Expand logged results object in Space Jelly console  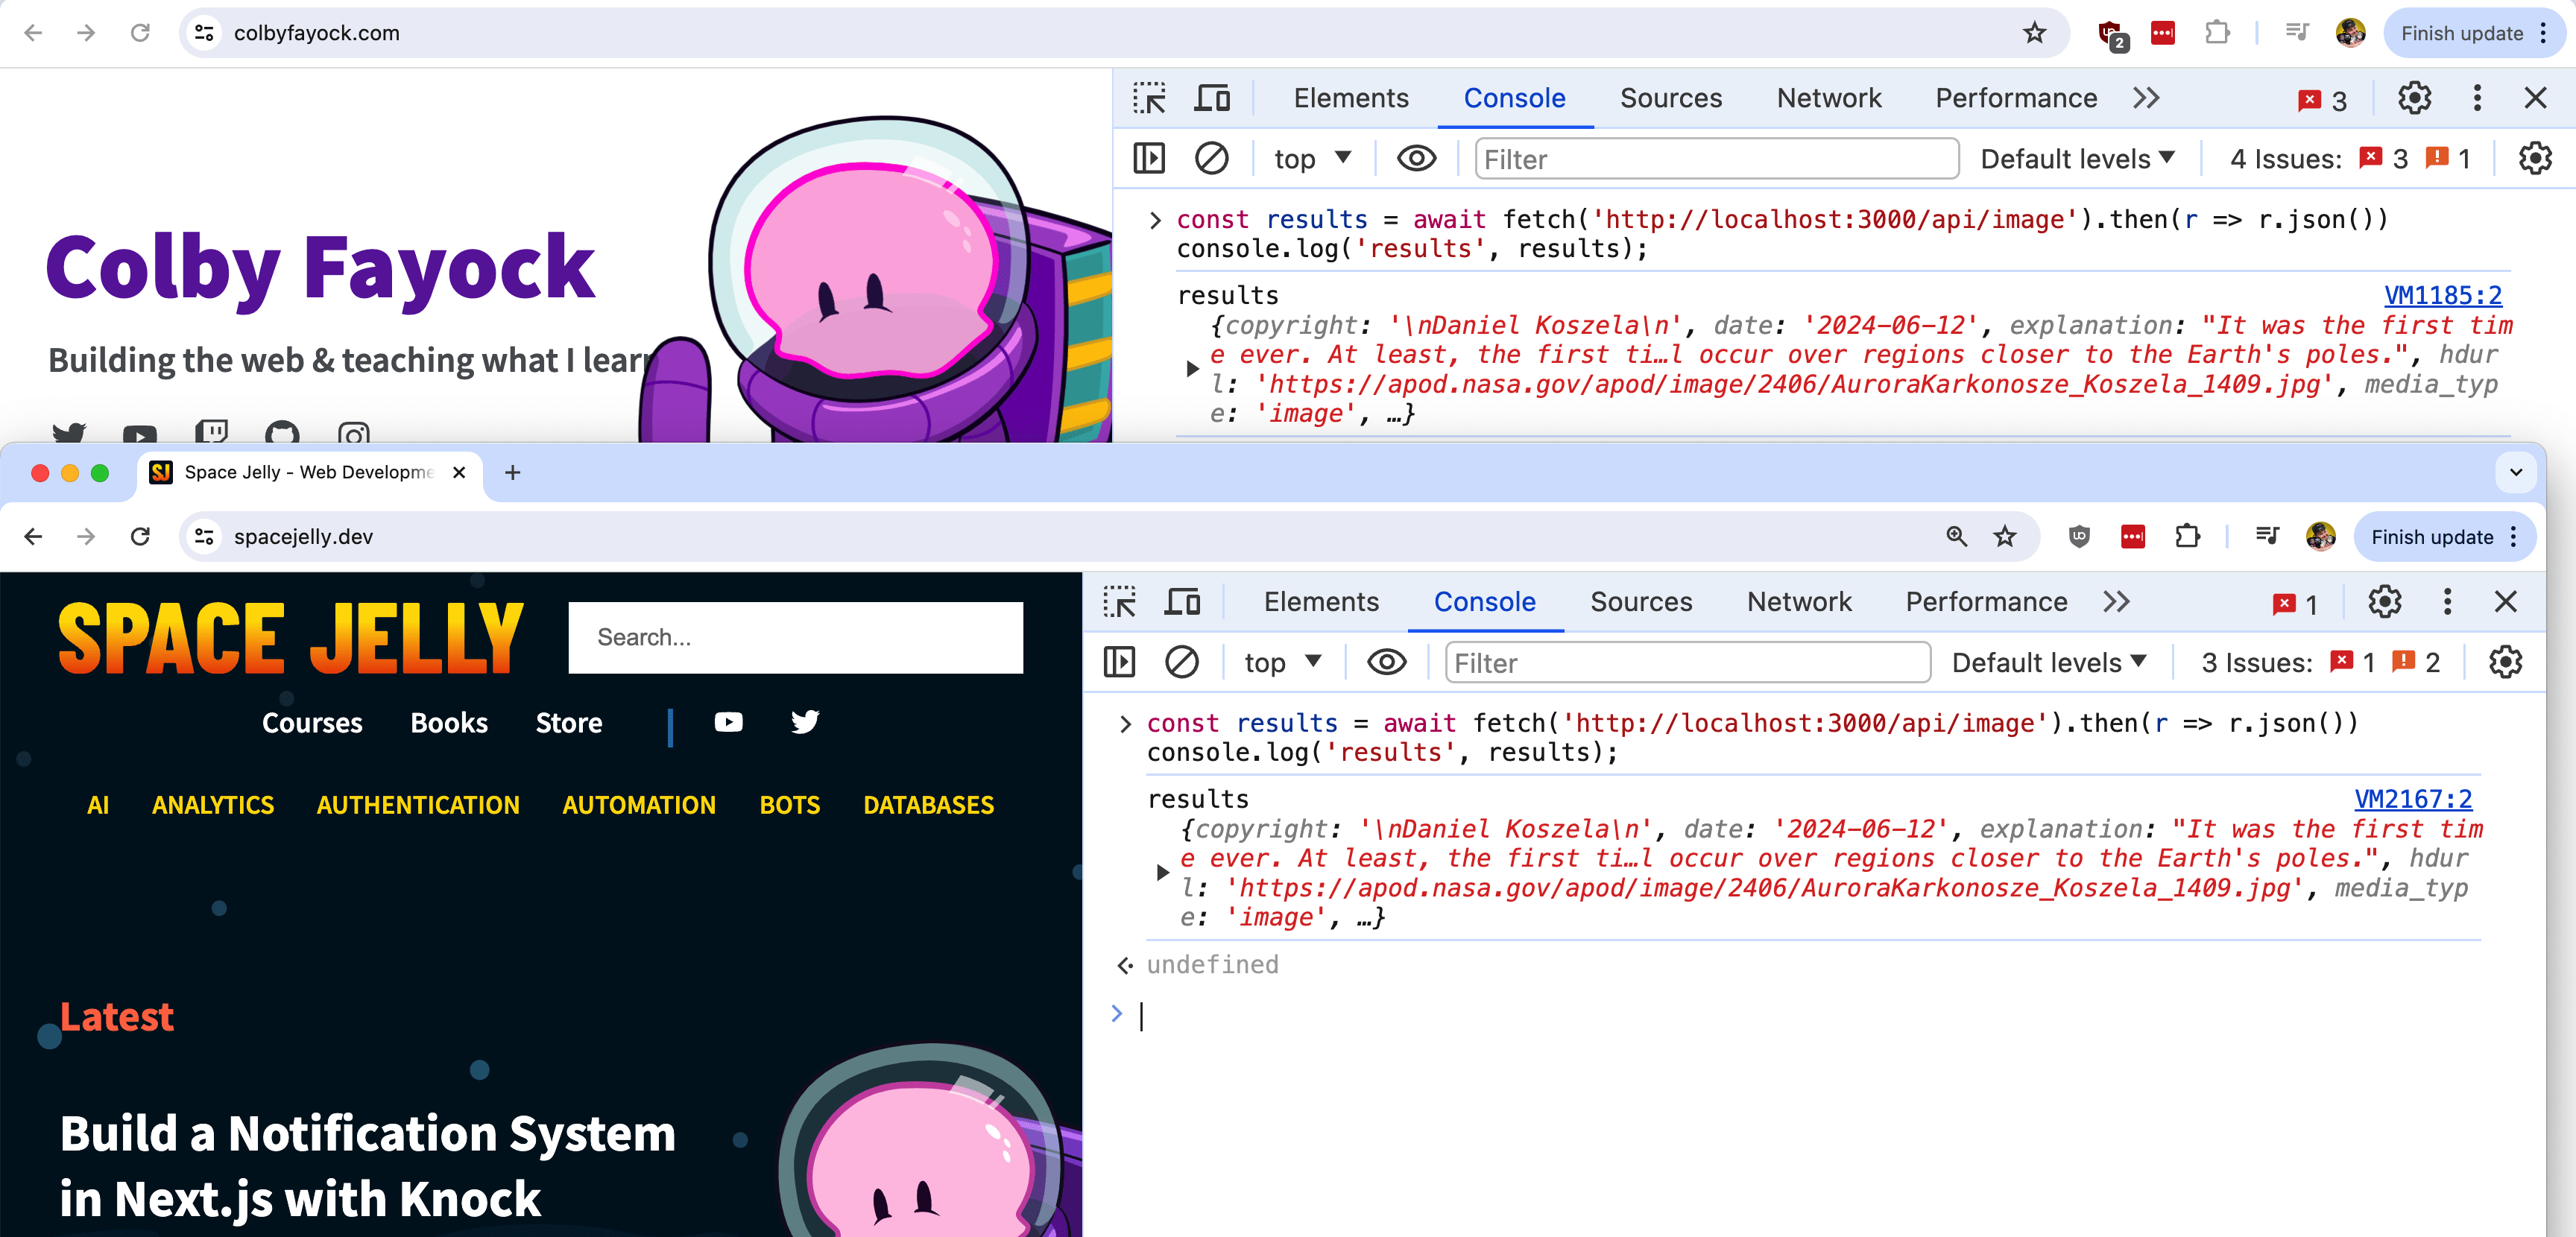pos(1162,872)
